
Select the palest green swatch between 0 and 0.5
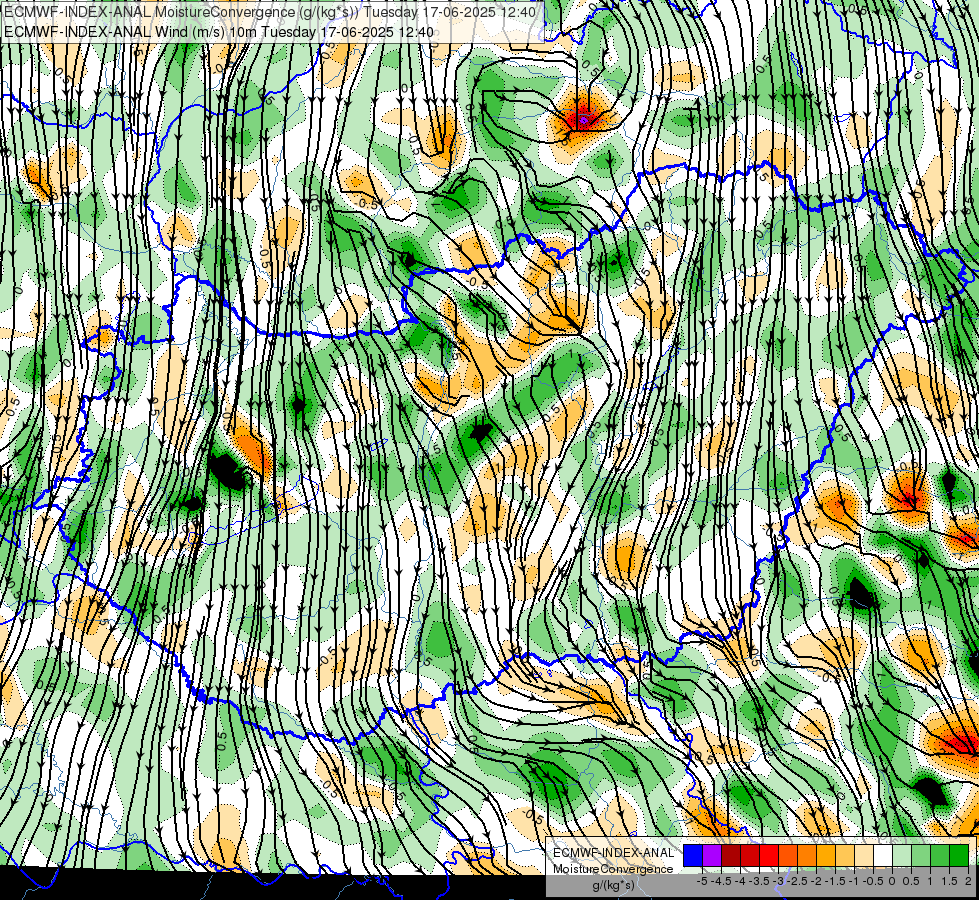(902, 856)
